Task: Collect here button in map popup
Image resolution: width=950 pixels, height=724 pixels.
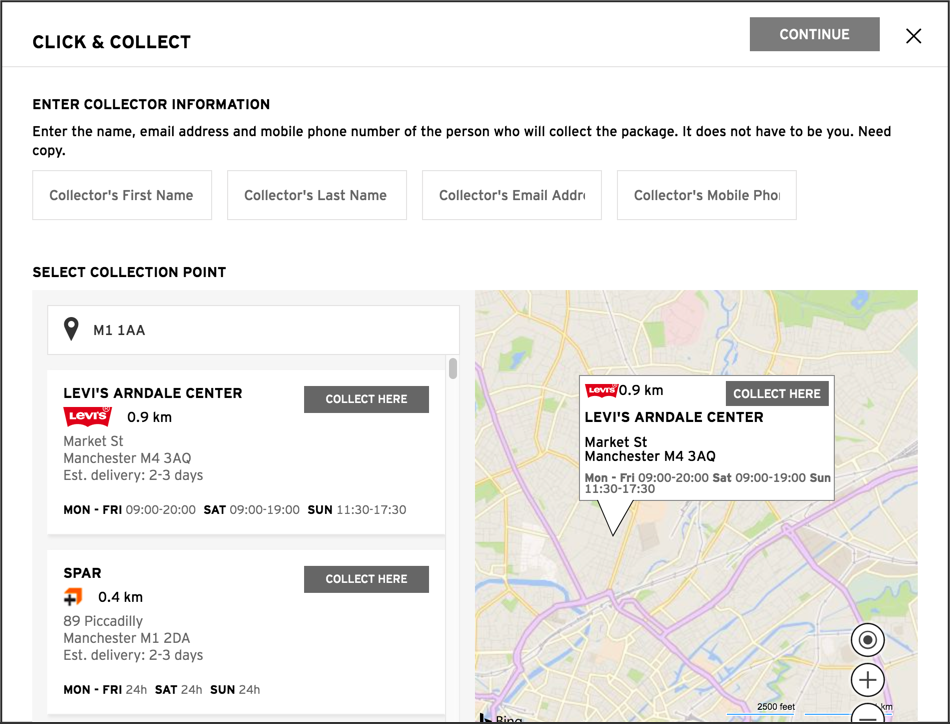Action: pos(777,394)
